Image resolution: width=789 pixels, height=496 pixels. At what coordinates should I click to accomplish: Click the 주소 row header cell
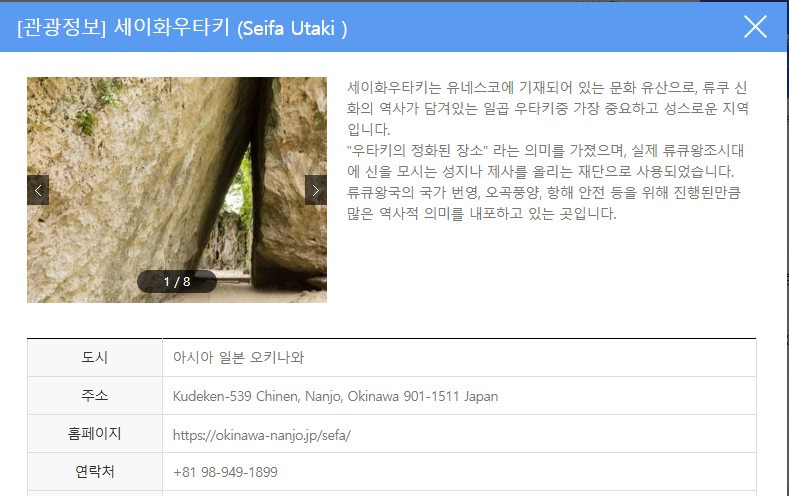pos(95,395)
